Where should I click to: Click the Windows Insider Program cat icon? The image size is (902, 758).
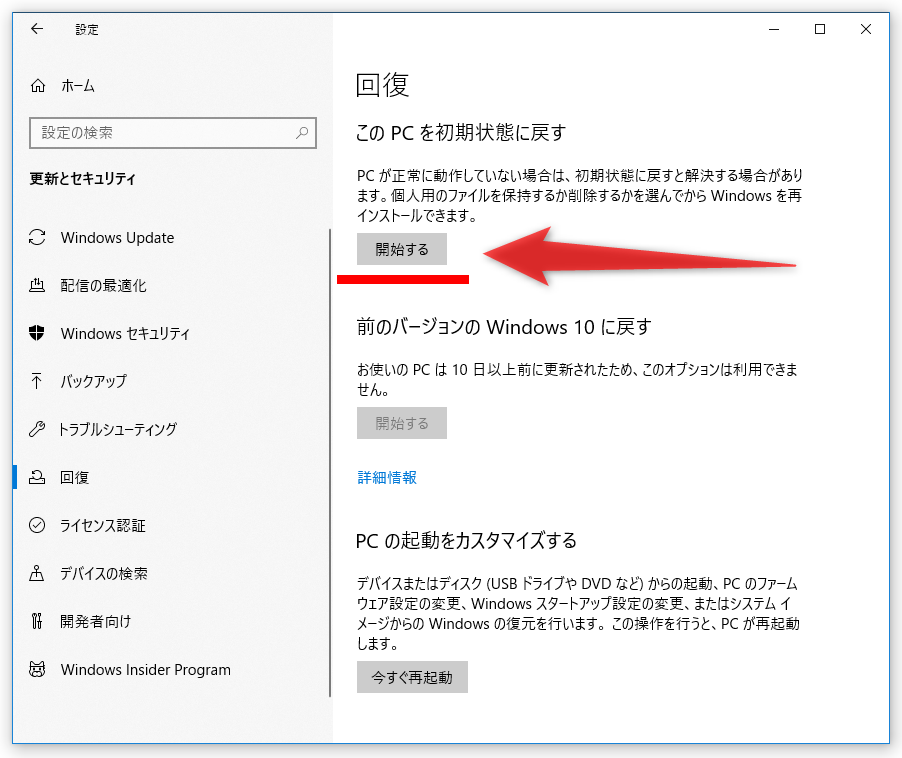37,669
